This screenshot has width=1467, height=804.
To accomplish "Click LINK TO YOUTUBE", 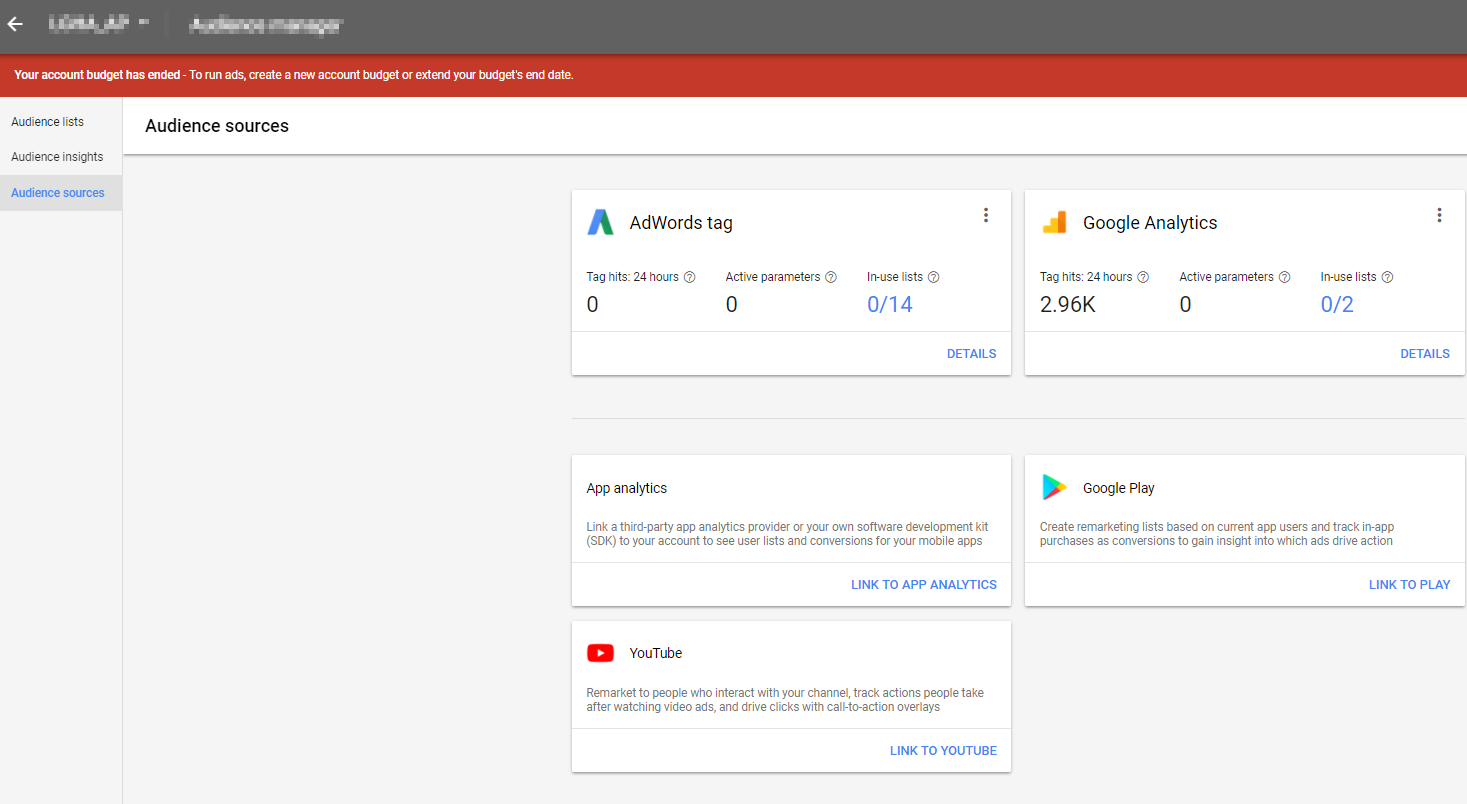I will pos(943,751).
